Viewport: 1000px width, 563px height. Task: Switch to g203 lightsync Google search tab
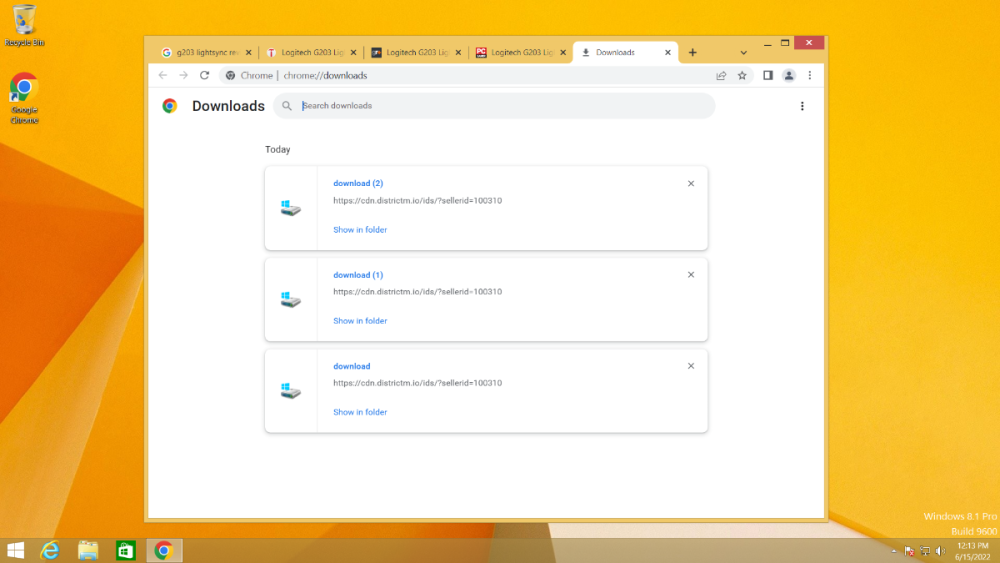point(207,52)
